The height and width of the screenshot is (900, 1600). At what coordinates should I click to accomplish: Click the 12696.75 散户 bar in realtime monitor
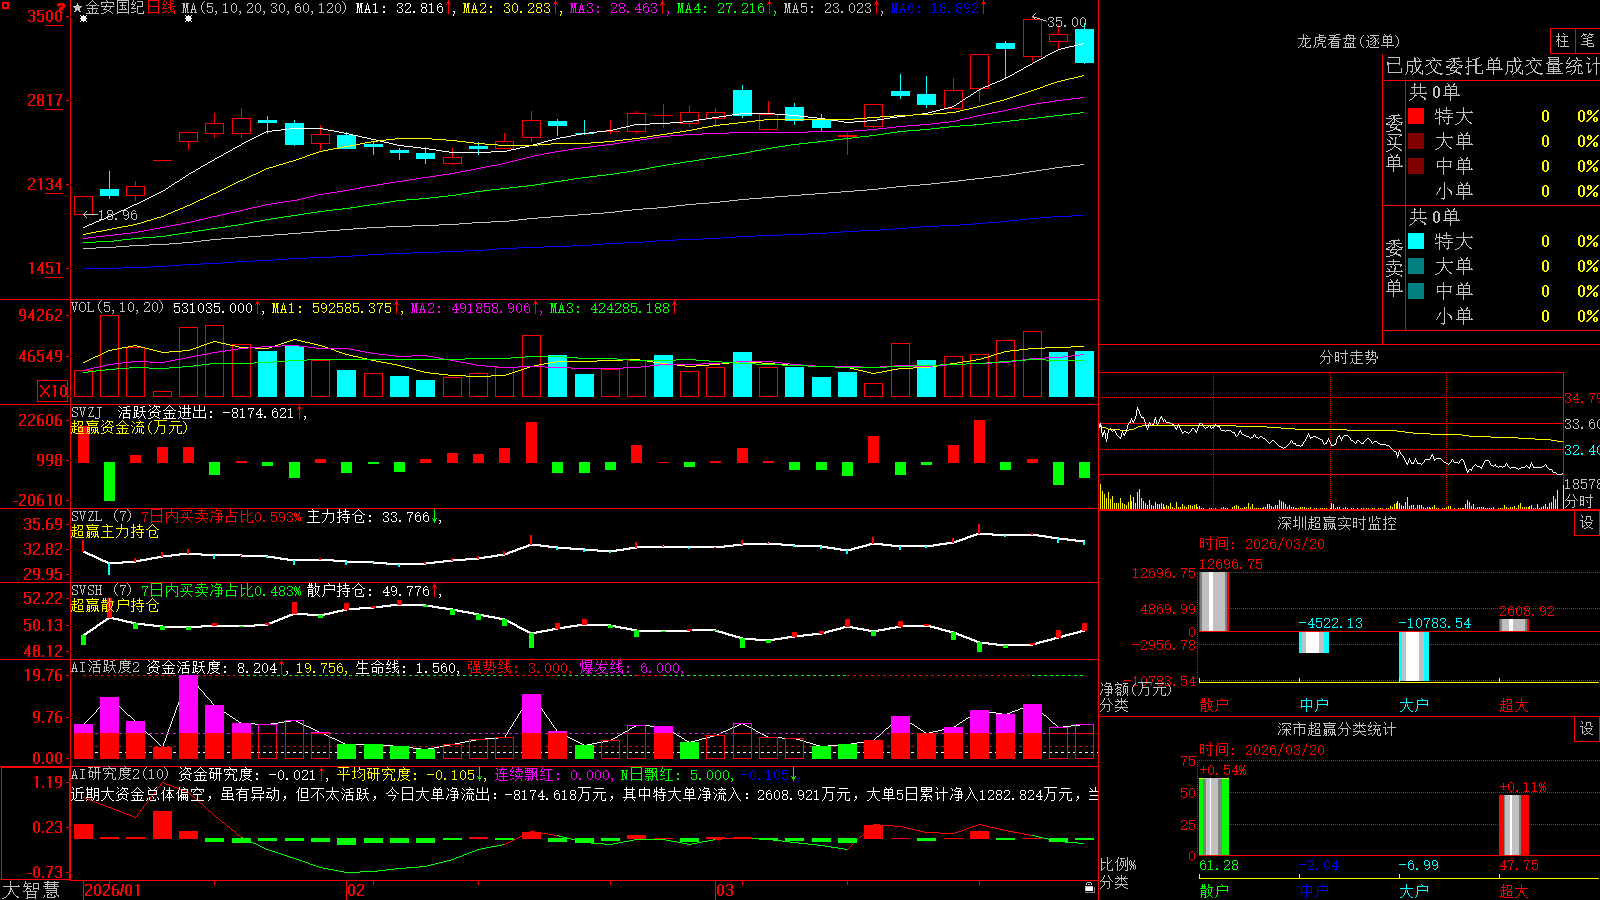click(x=1214, y=601)
